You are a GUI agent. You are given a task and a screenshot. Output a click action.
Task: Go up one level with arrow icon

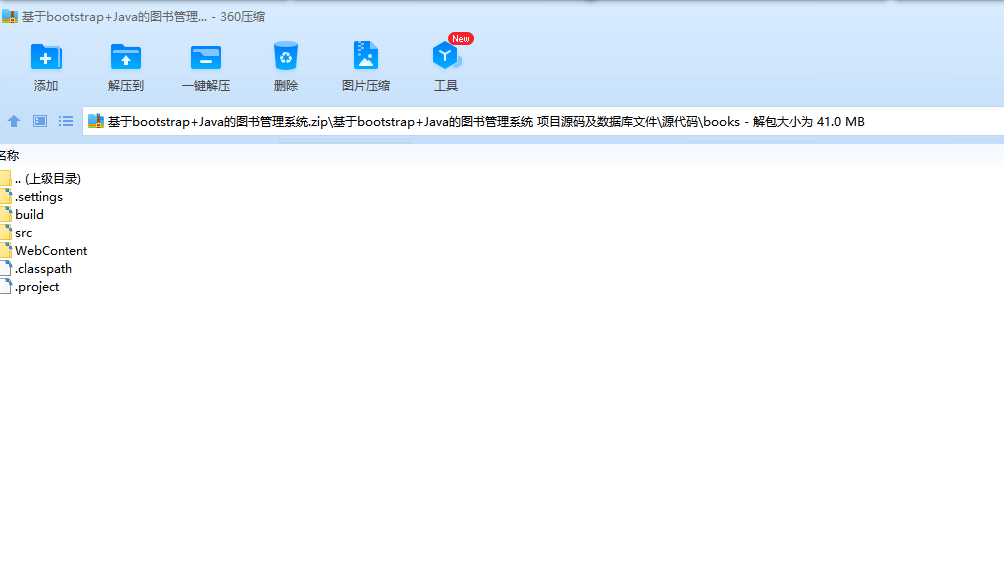[13, 121]
